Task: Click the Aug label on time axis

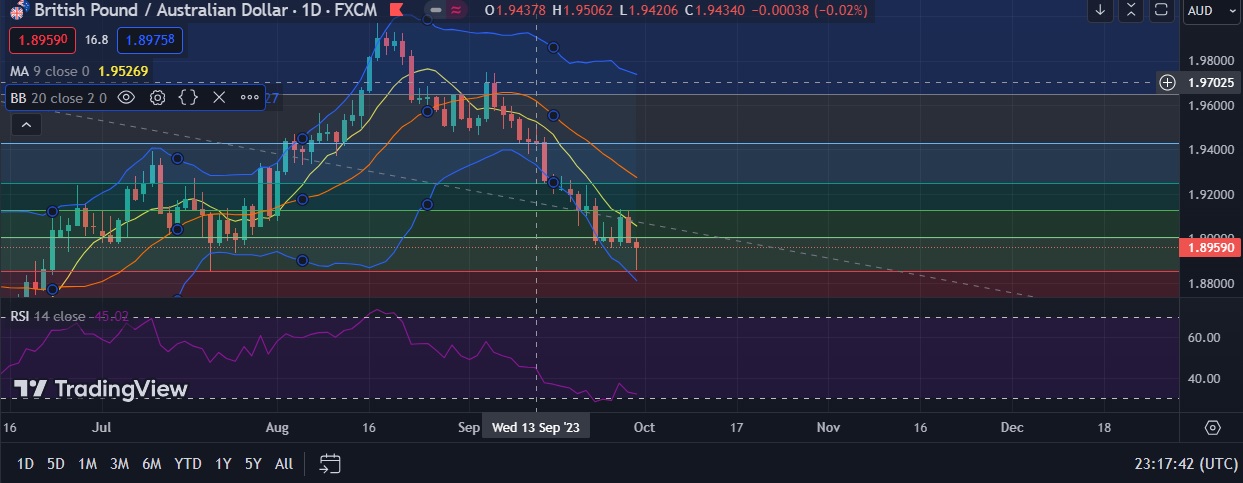Action: tap(277, 427)
